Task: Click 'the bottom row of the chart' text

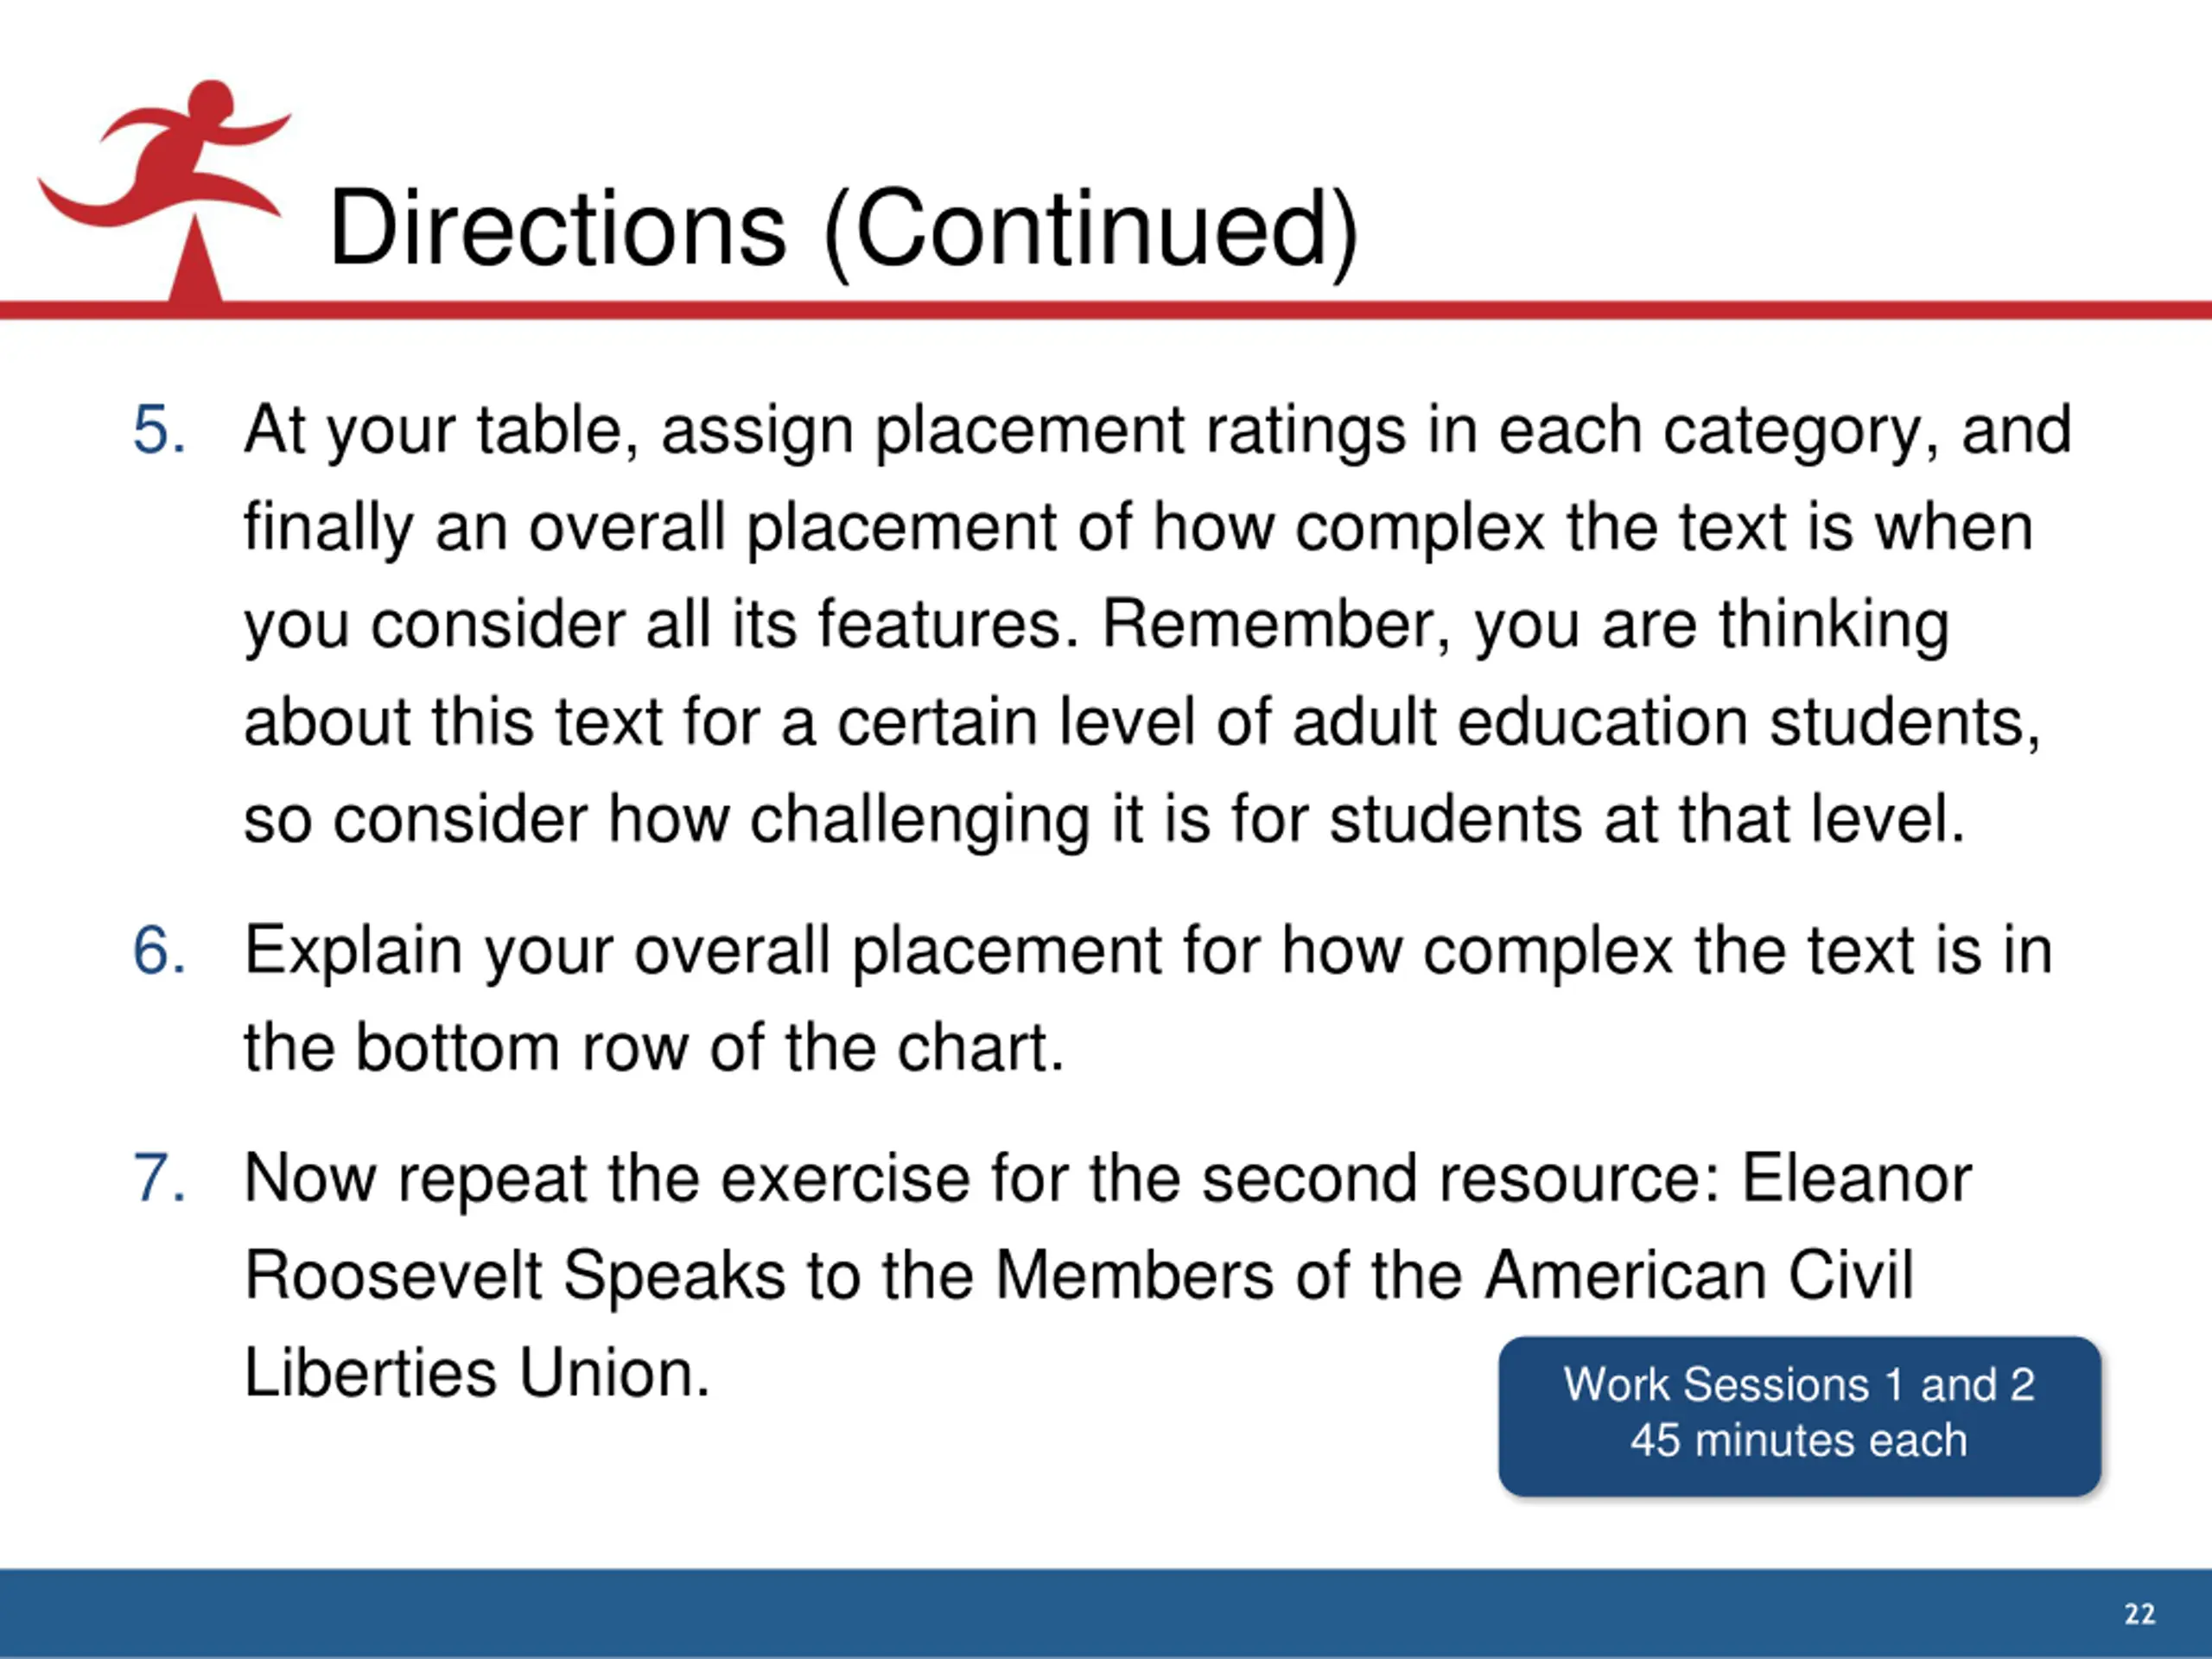Action: pyautogui.click(x=654, y=1048)
